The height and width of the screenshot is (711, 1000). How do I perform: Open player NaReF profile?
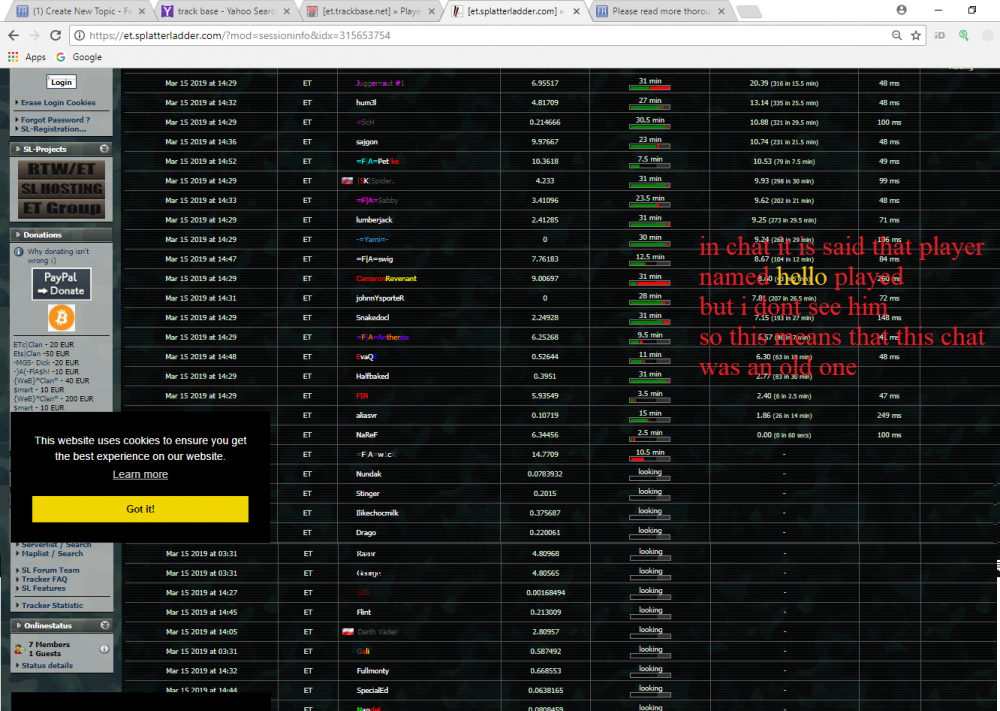pos(367,435)
